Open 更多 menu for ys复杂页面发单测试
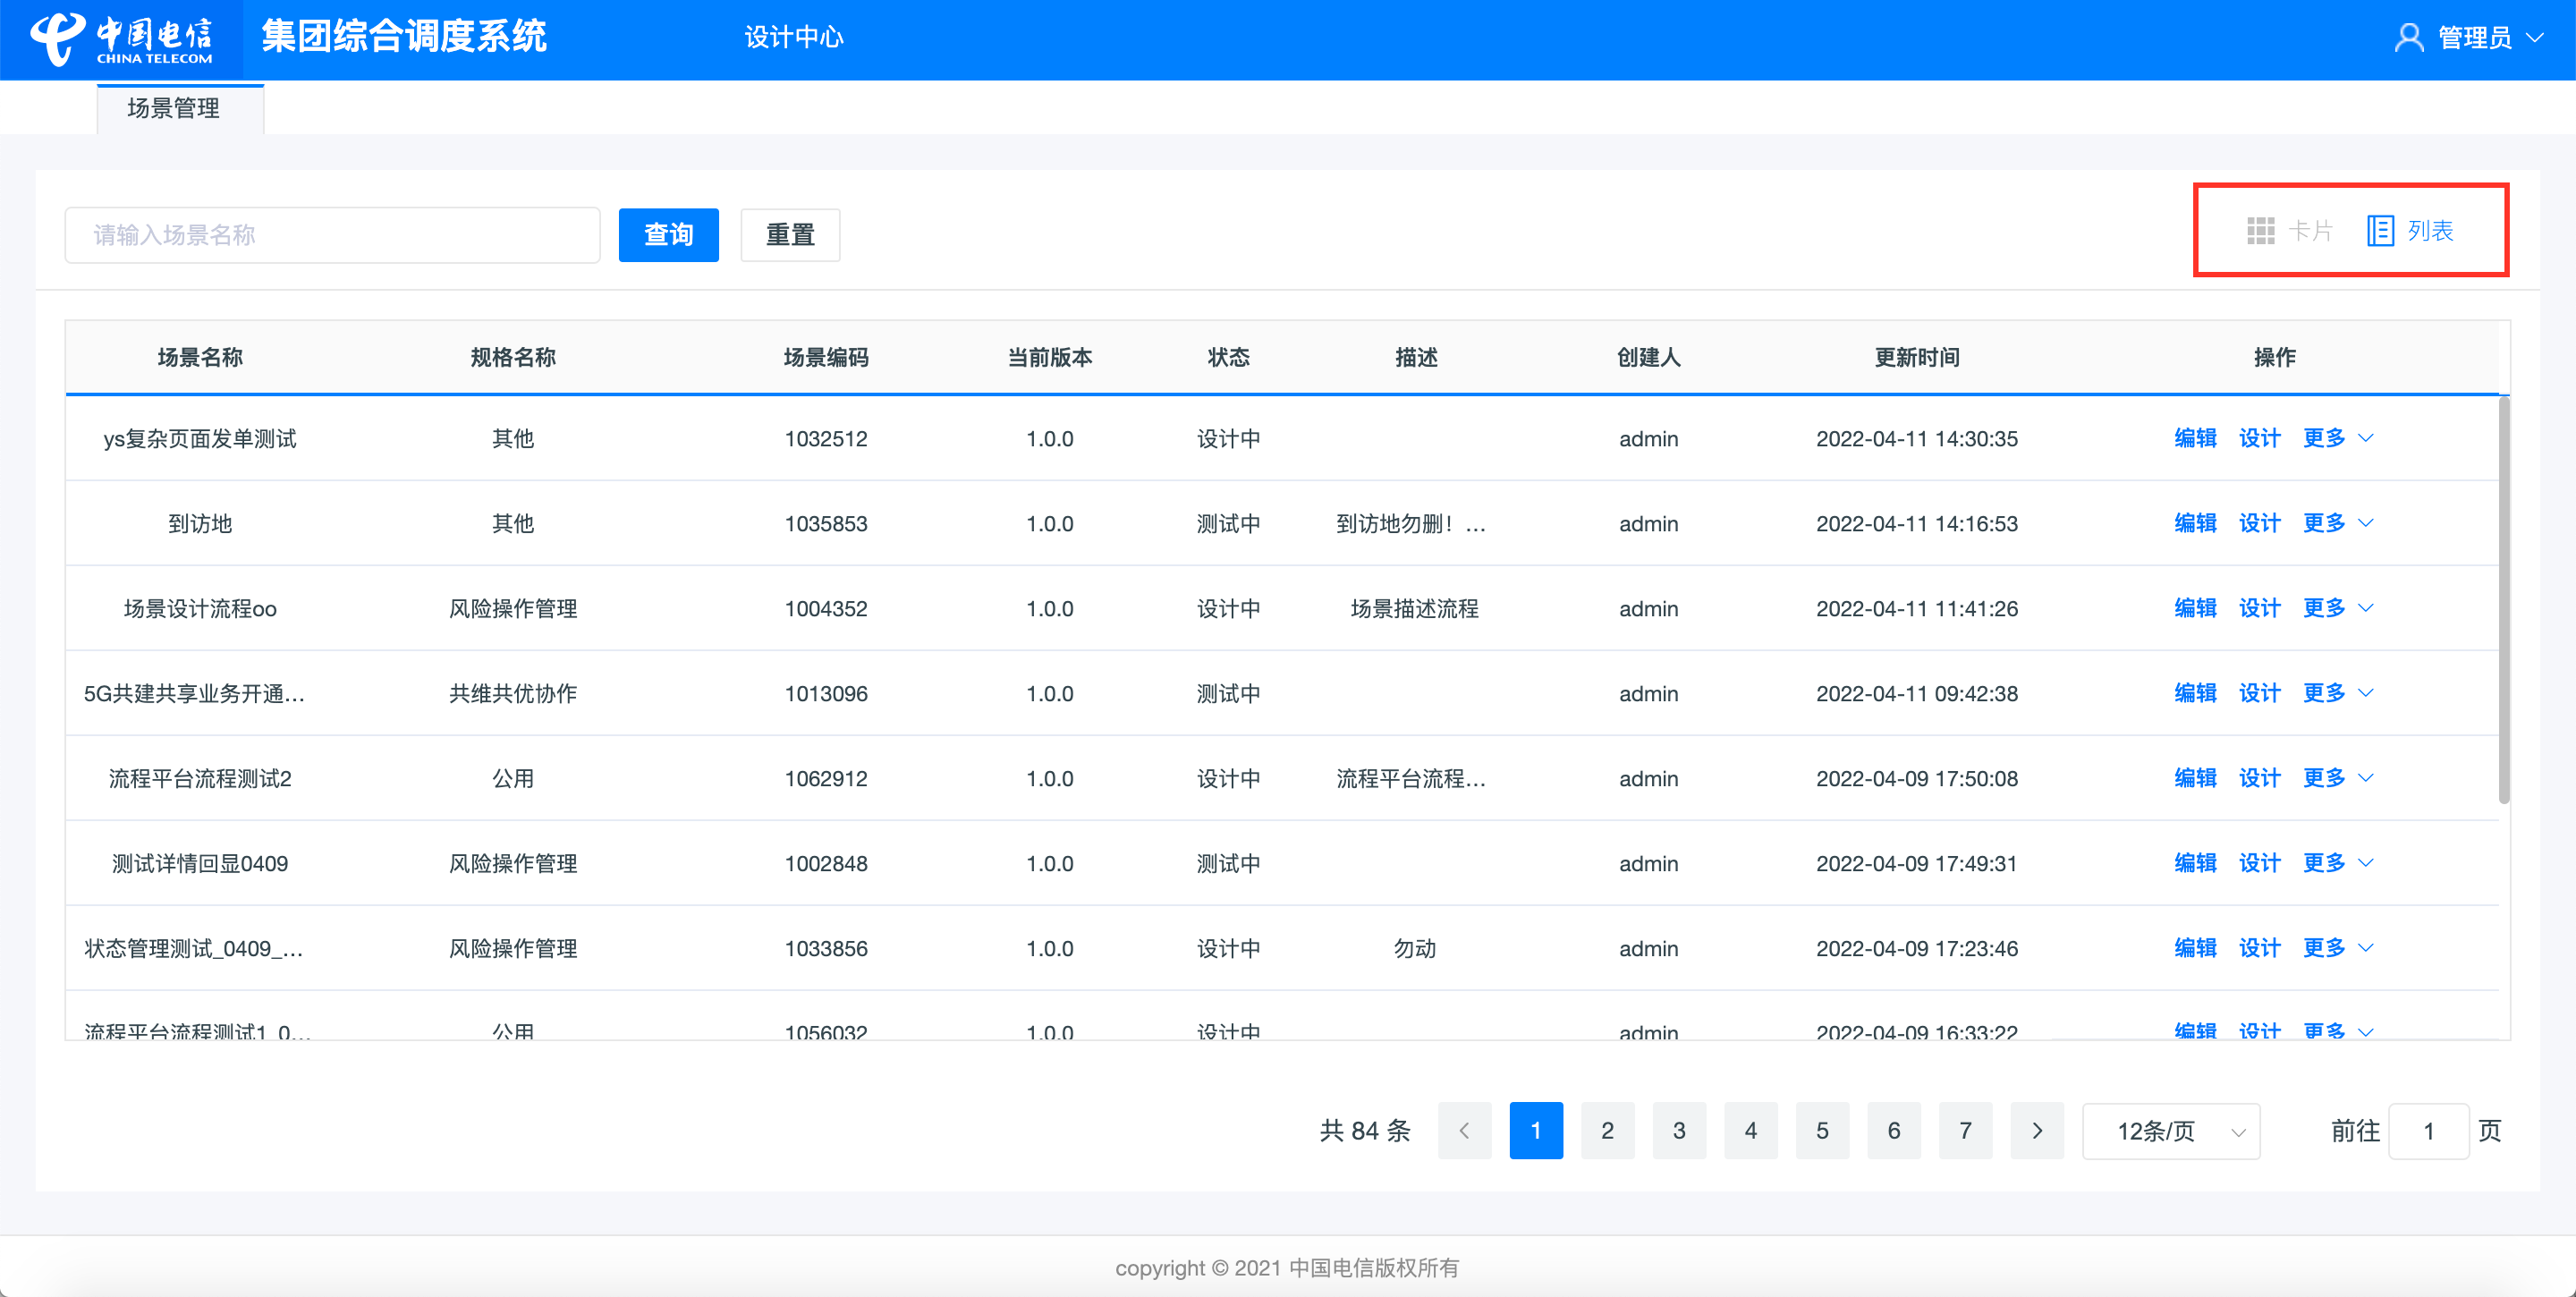Viewport: 2576px width, 1297px height. pos(2324,438)
